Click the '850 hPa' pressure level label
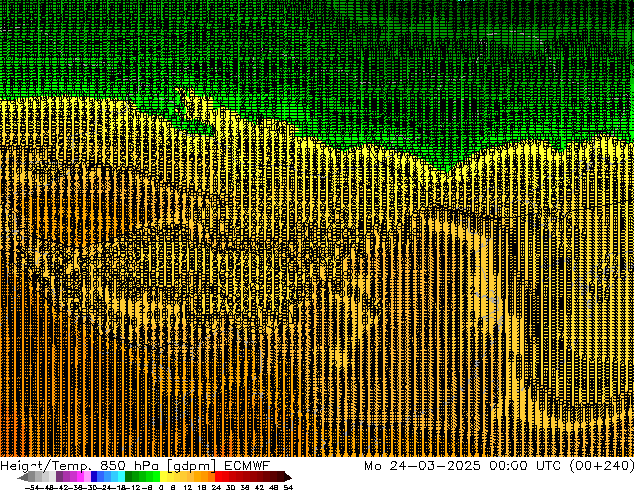Screen dimensions: 634x490 [x=129, y=466]
